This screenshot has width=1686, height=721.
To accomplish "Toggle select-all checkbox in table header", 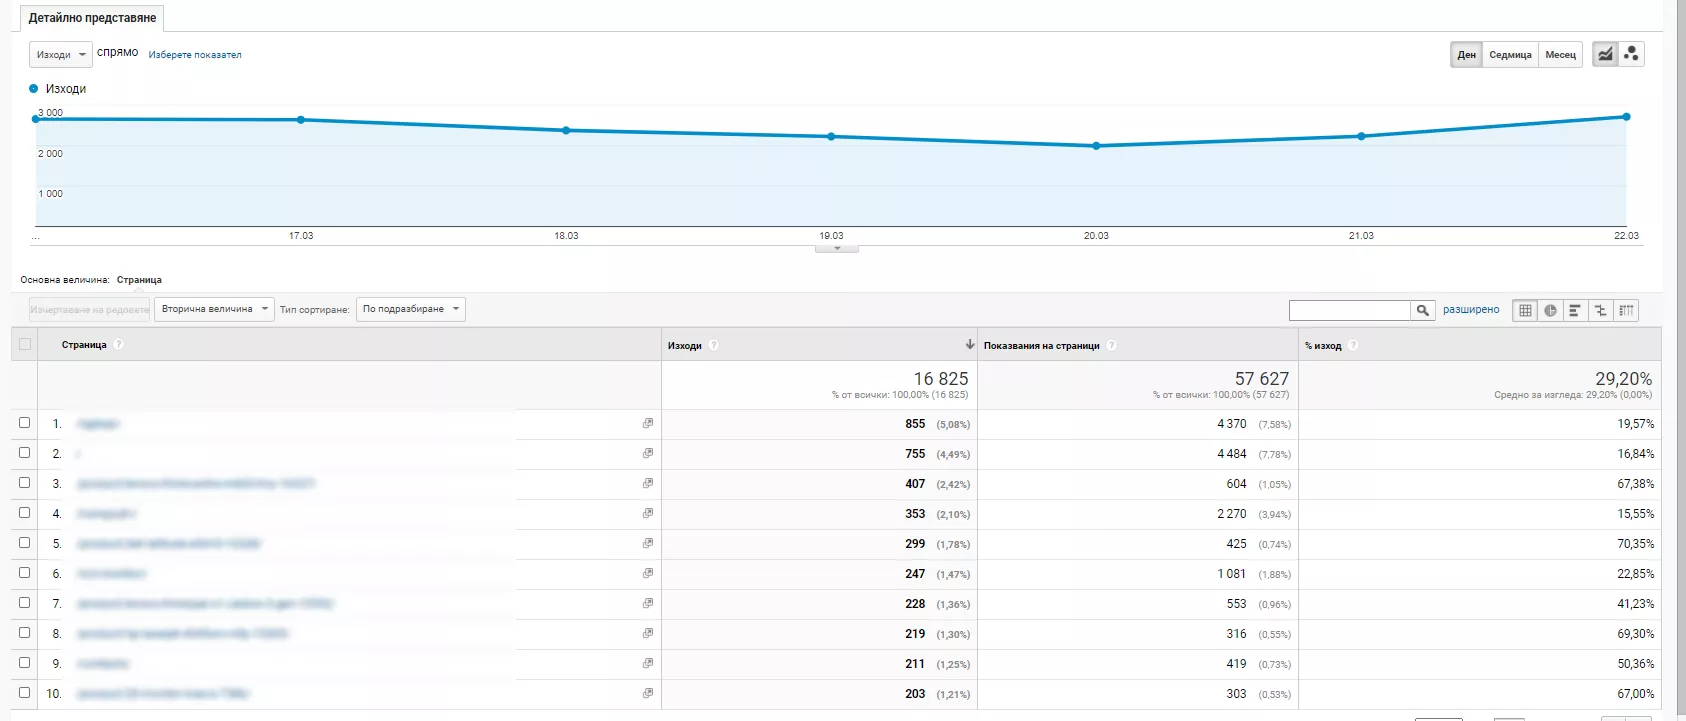I will (x=25, y=344).
